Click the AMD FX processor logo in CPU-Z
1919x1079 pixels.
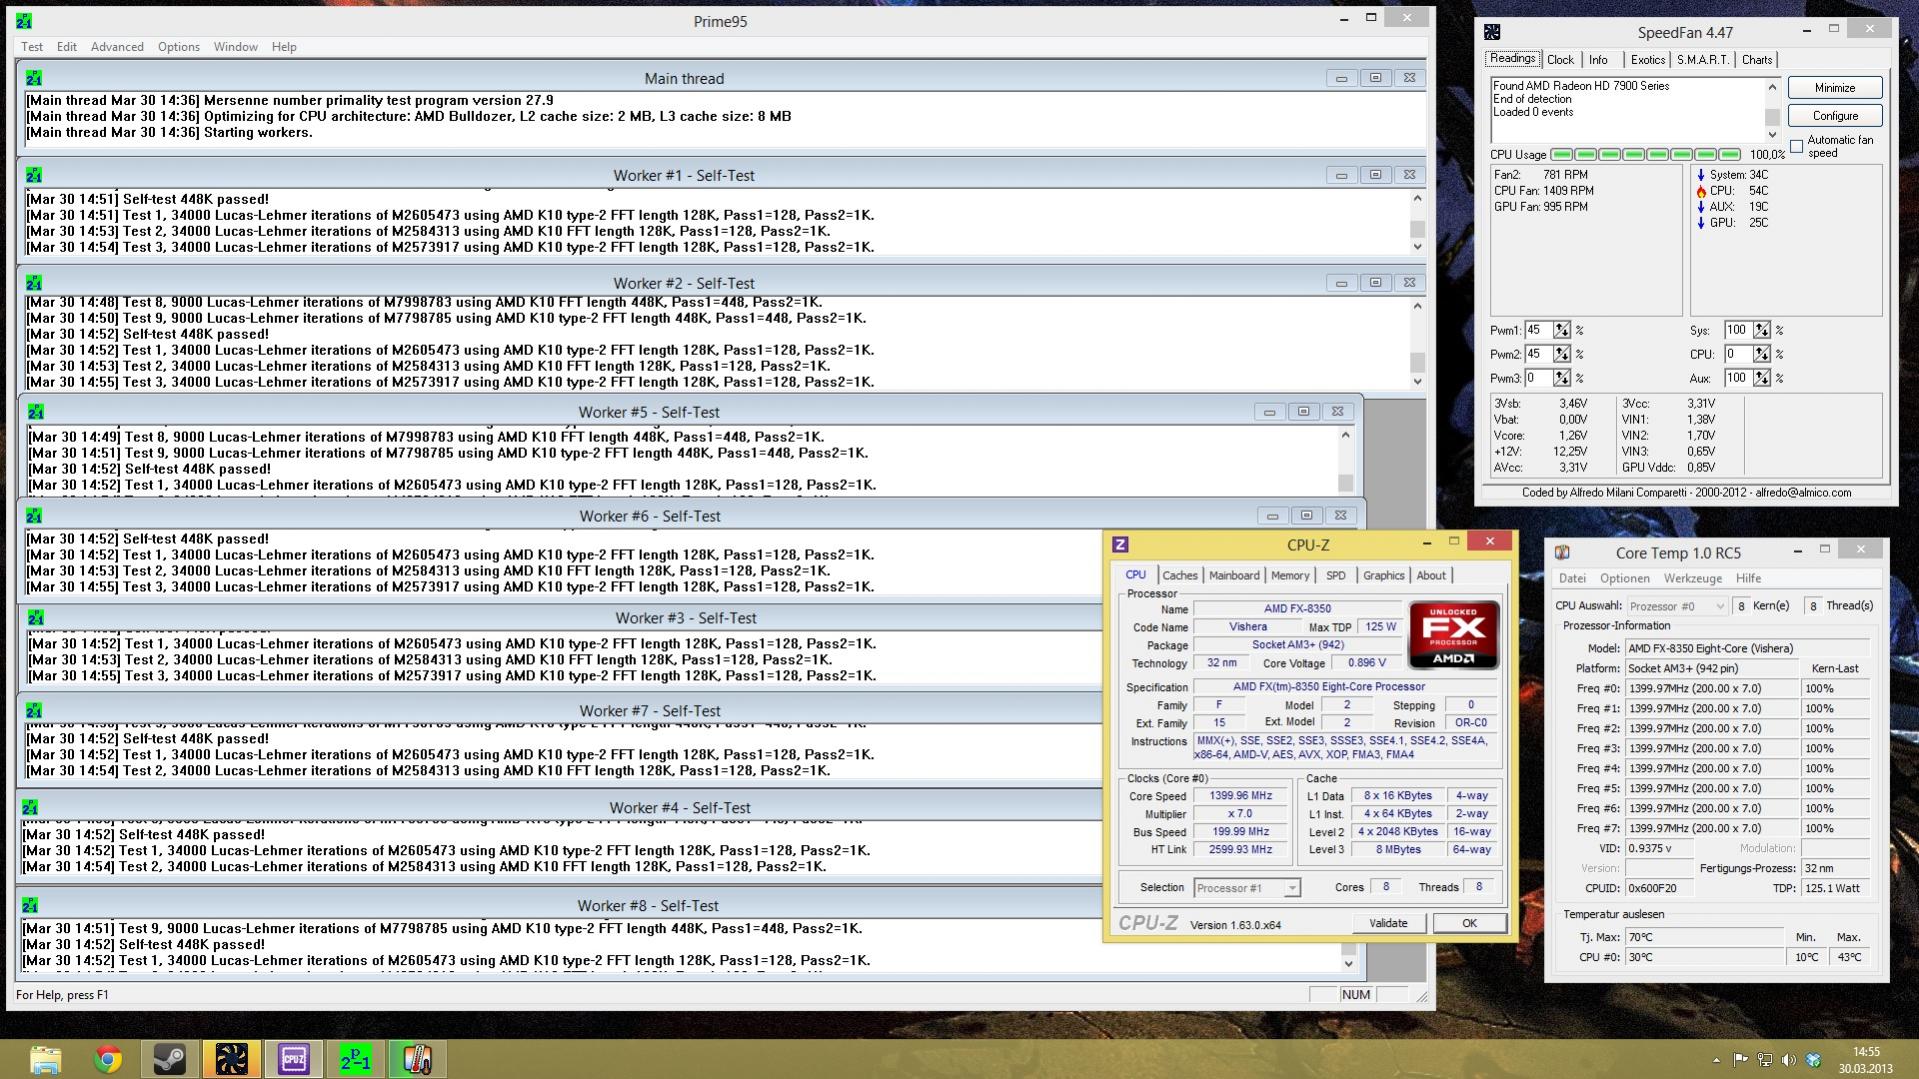coord(1453,635)
